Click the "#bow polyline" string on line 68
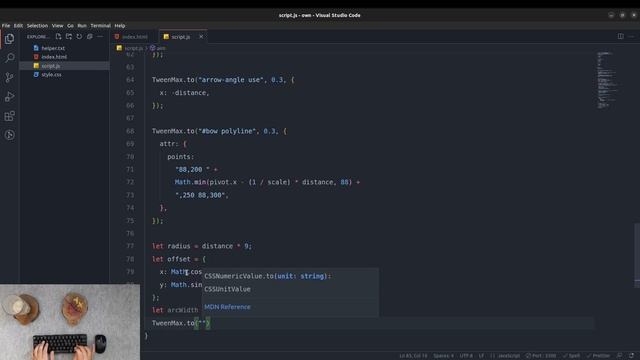 click(227, 131)
